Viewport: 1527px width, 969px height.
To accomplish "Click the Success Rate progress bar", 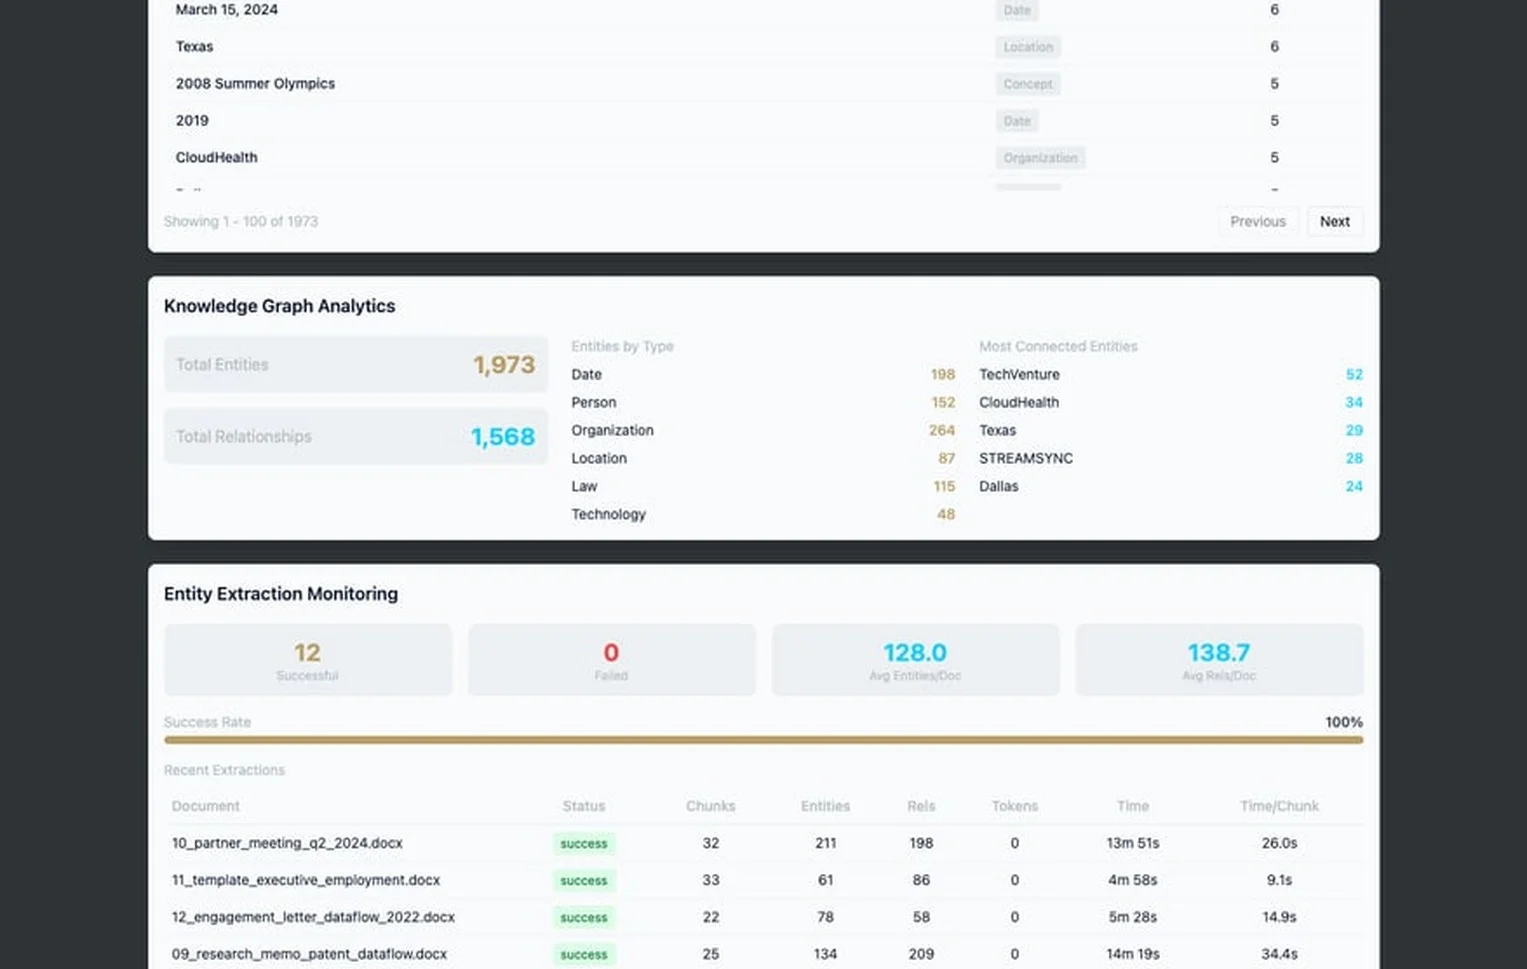I will coord(763,740).
